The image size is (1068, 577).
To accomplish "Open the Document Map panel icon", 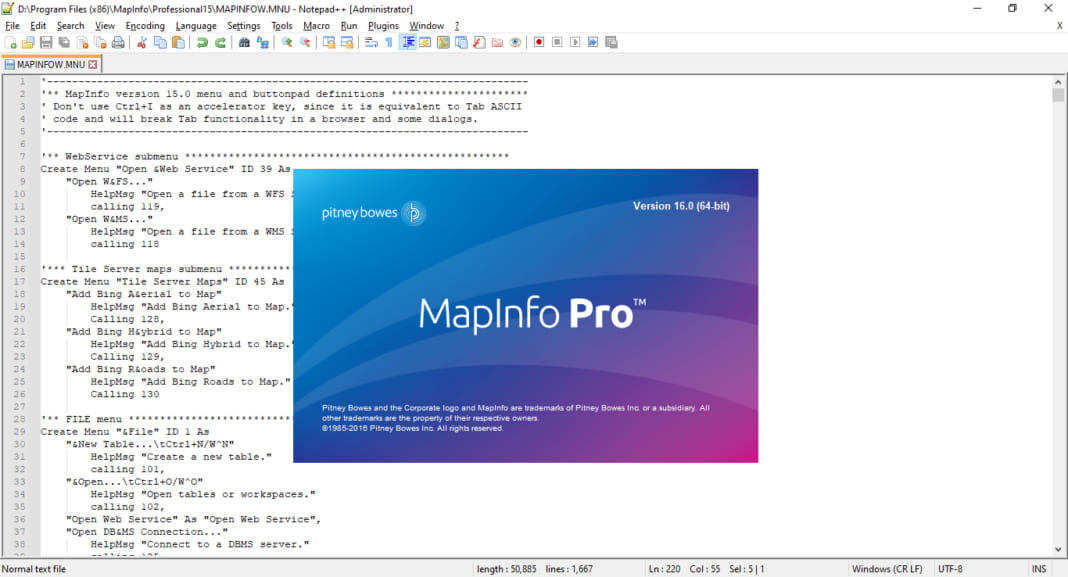I will [443, 42].
